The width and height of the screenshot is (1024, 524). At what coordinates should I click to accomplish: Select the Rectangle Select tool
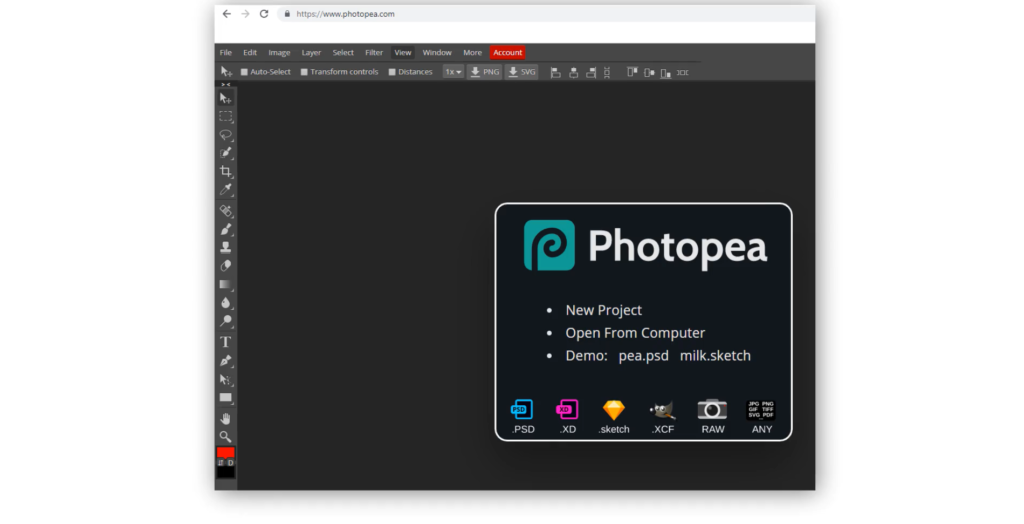[x=225, y=116]
